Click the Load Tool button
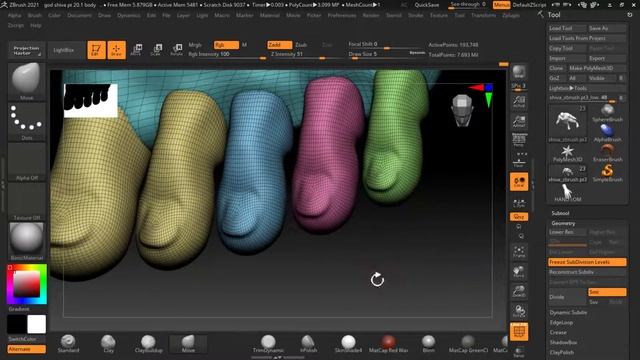 click(567, 28)
